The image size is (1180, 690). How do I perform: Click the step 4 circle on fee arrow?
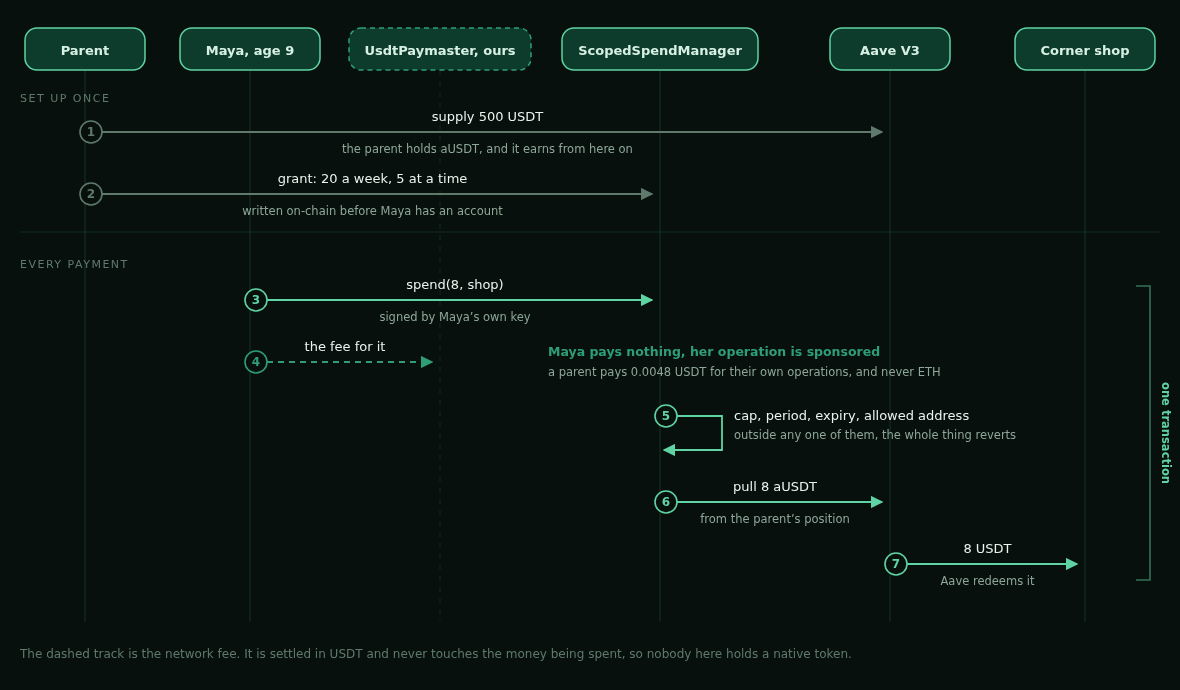click(256, 362)
